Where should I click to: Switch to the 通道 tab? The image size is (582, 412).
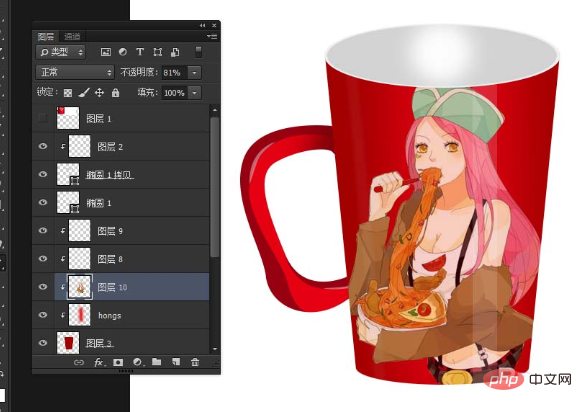pos(72,36)
